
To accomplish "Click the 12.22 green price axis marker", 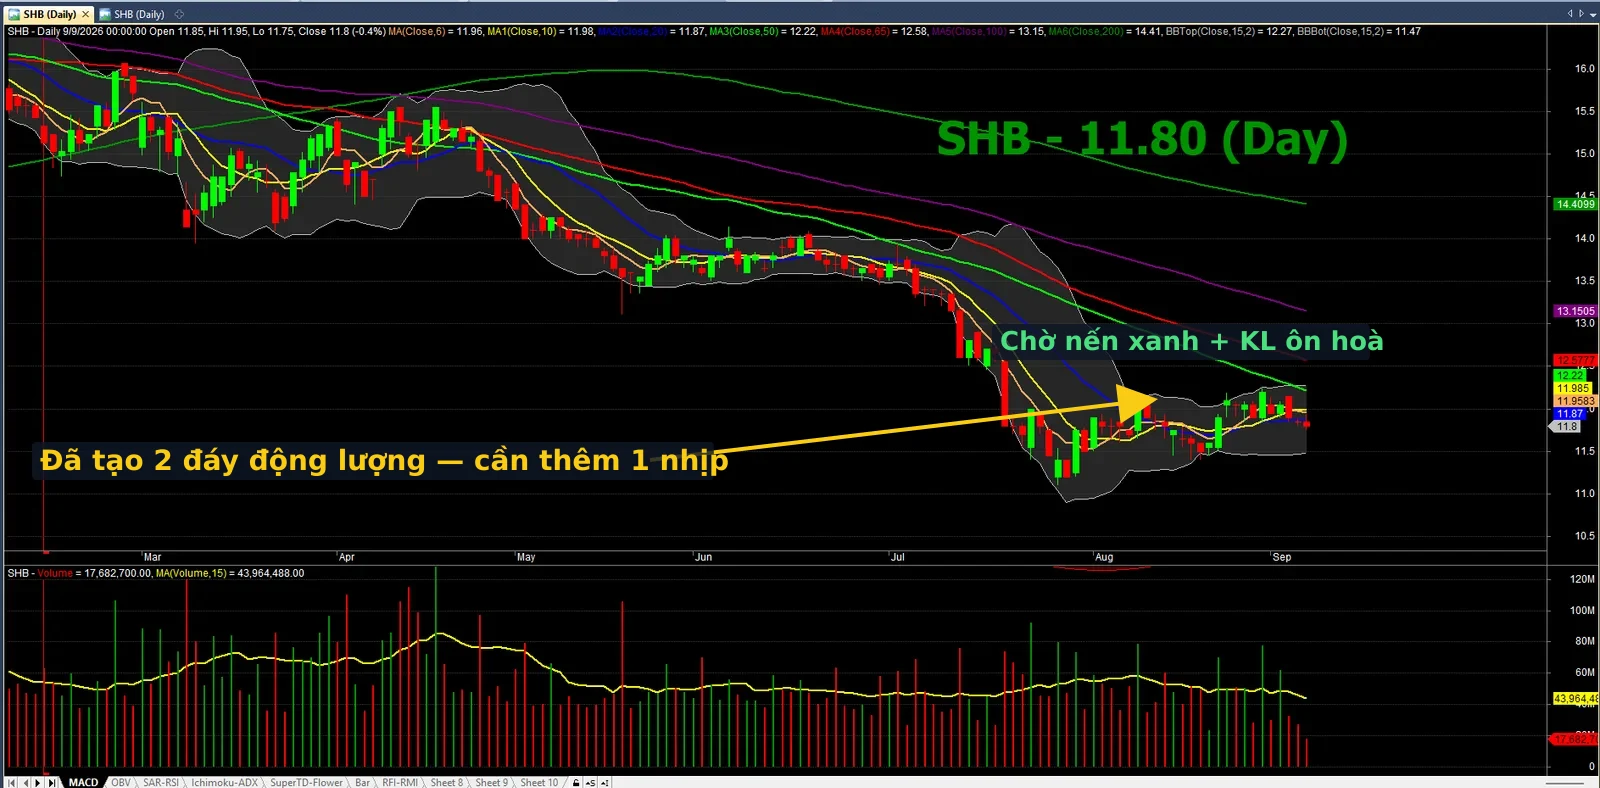I will pos(1569,375).
